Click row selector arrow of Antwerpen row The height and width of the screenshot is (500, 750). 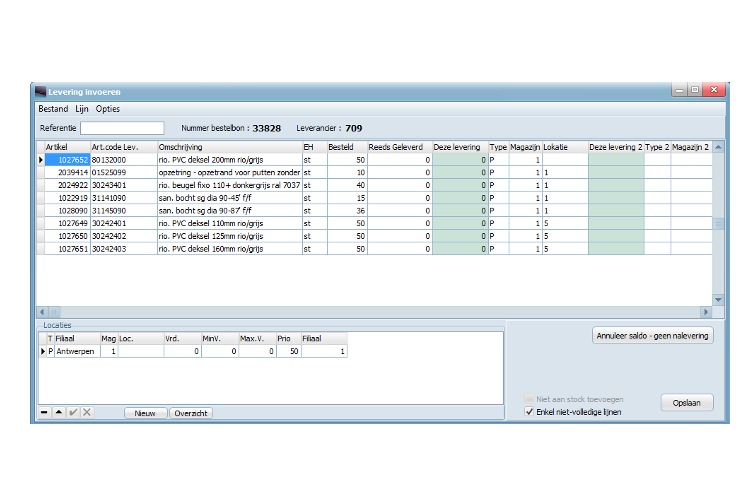[x=43, y=351]
